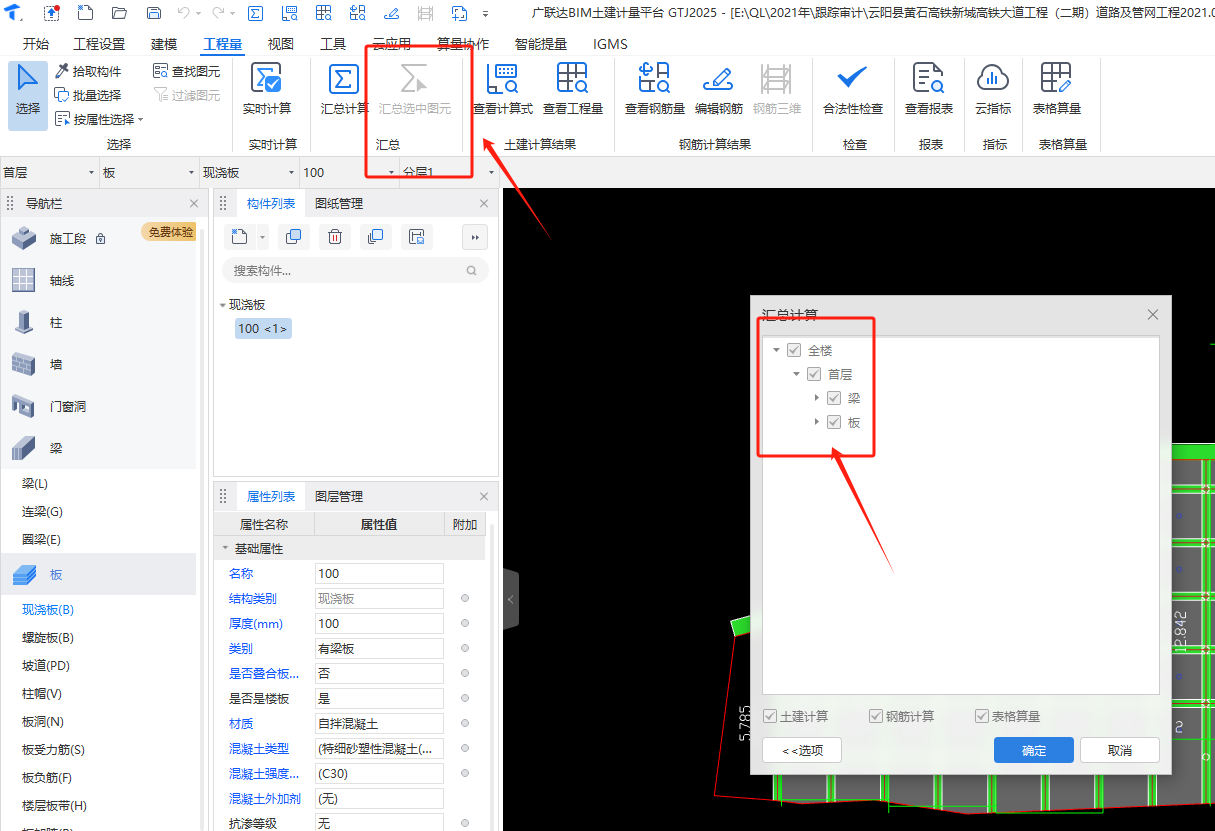The height and width of the screenshot is (831, 1215).
Task: Click 取消 in the 汇总计算 dialog
Action: [1120, 750]
